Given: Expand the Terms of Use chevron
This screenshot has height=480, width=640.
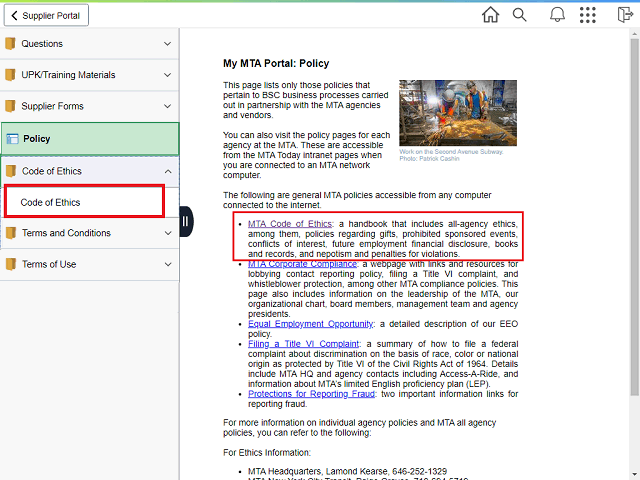Looking at the screenshot, I should pyautogui.click(x=168, y=264).
